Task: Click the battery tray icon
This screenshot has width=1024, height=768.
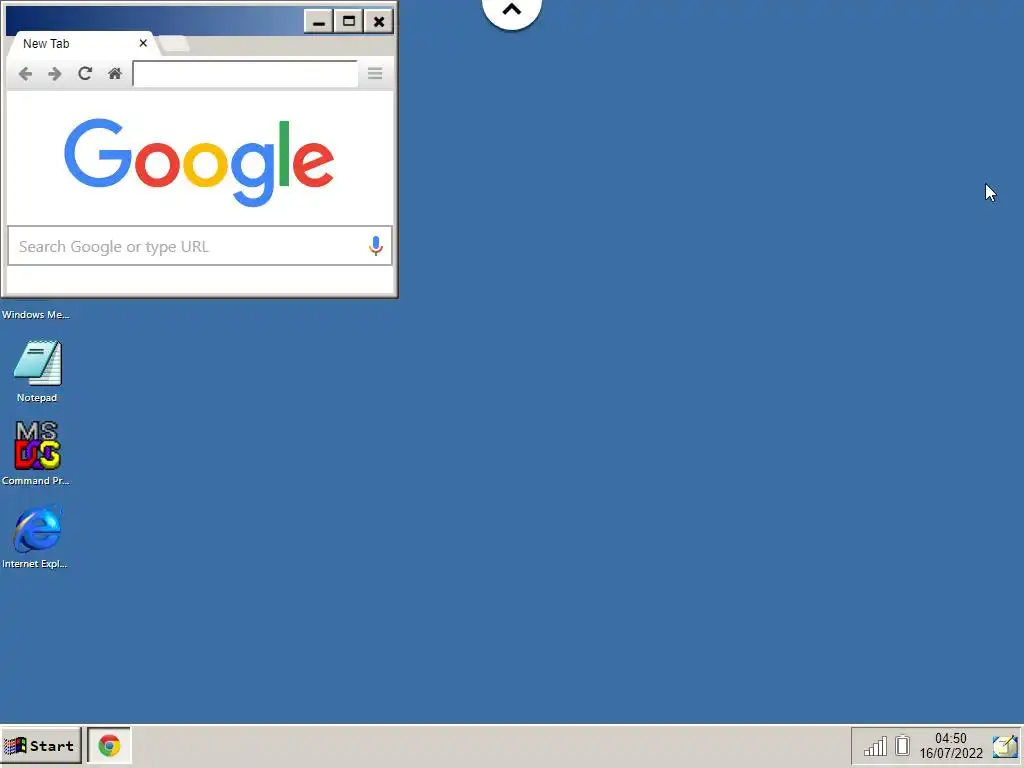Action: [903, 745]
